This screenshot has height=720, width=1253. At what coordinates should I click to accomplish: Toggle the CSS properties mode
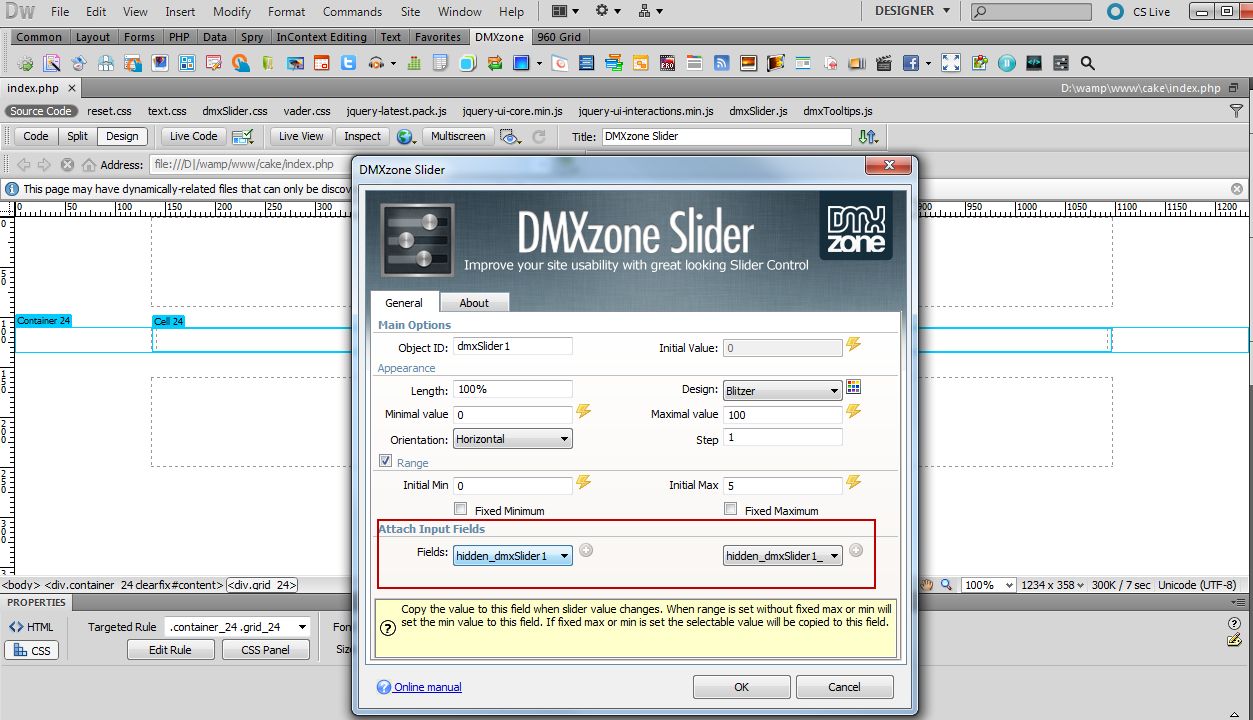pos(31,650)
